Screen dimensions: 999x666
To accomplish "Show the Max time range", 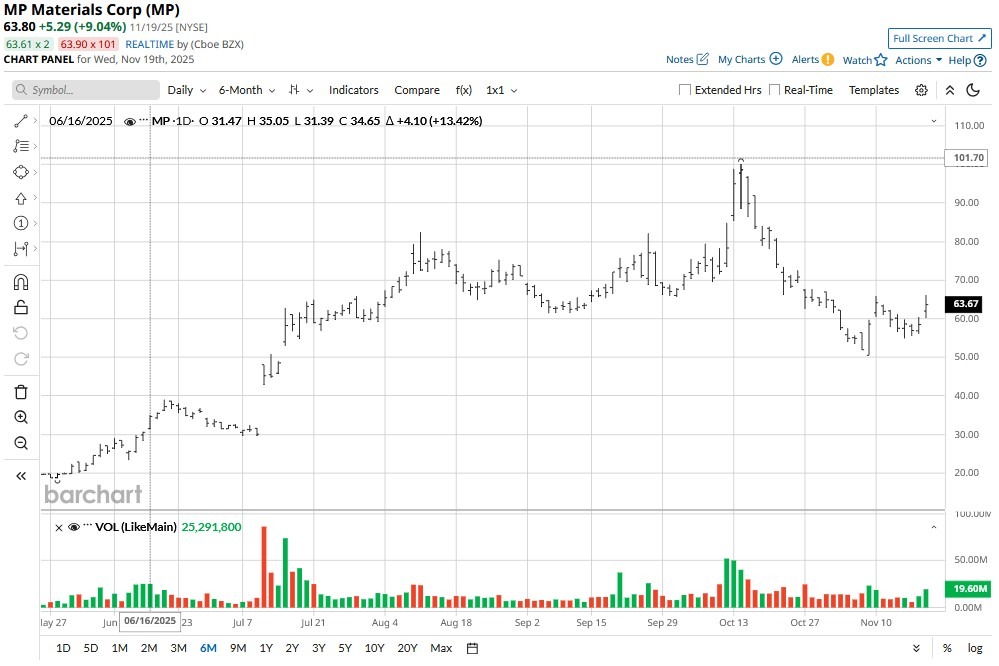I will click(x=441, y=649).
